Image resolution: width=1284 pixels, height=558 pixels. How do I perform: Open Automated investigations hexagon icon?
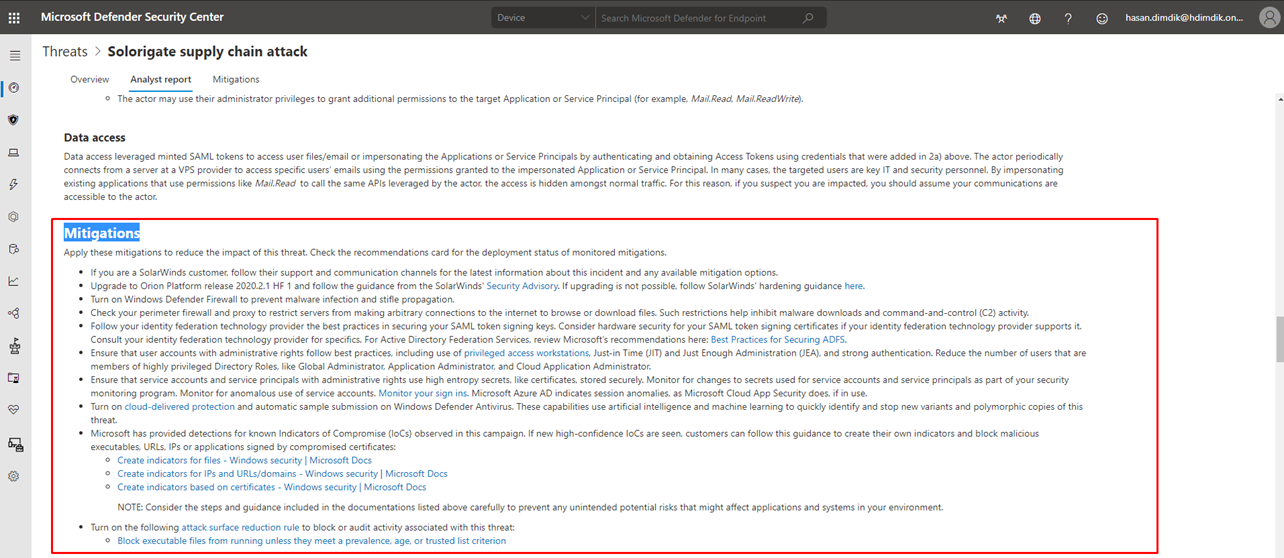click(x=14, y=216)
